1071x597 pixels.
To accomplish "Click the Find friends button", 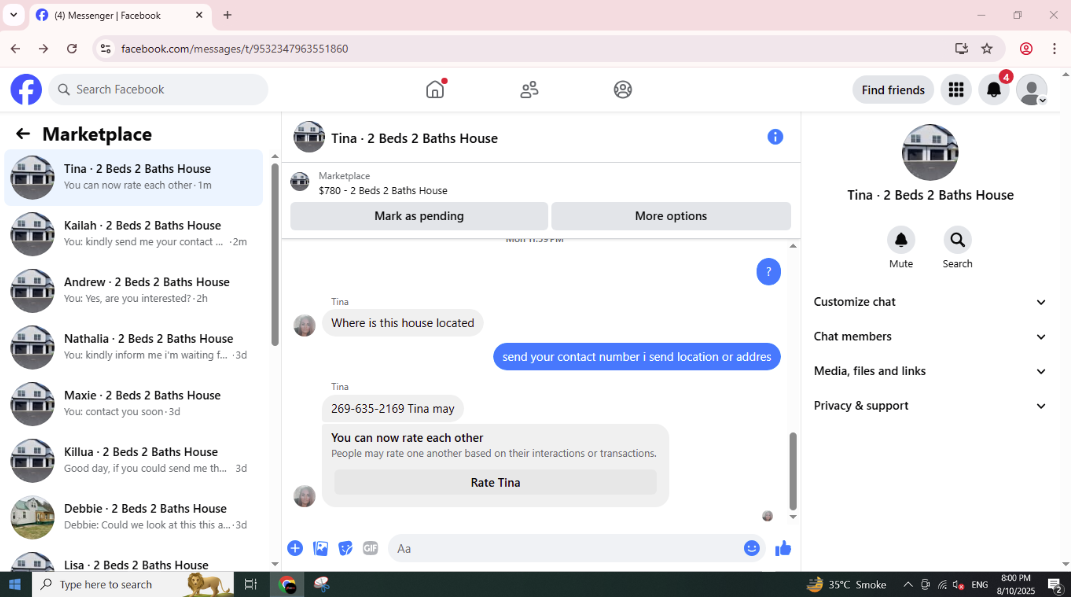I will tap(893, 89).
